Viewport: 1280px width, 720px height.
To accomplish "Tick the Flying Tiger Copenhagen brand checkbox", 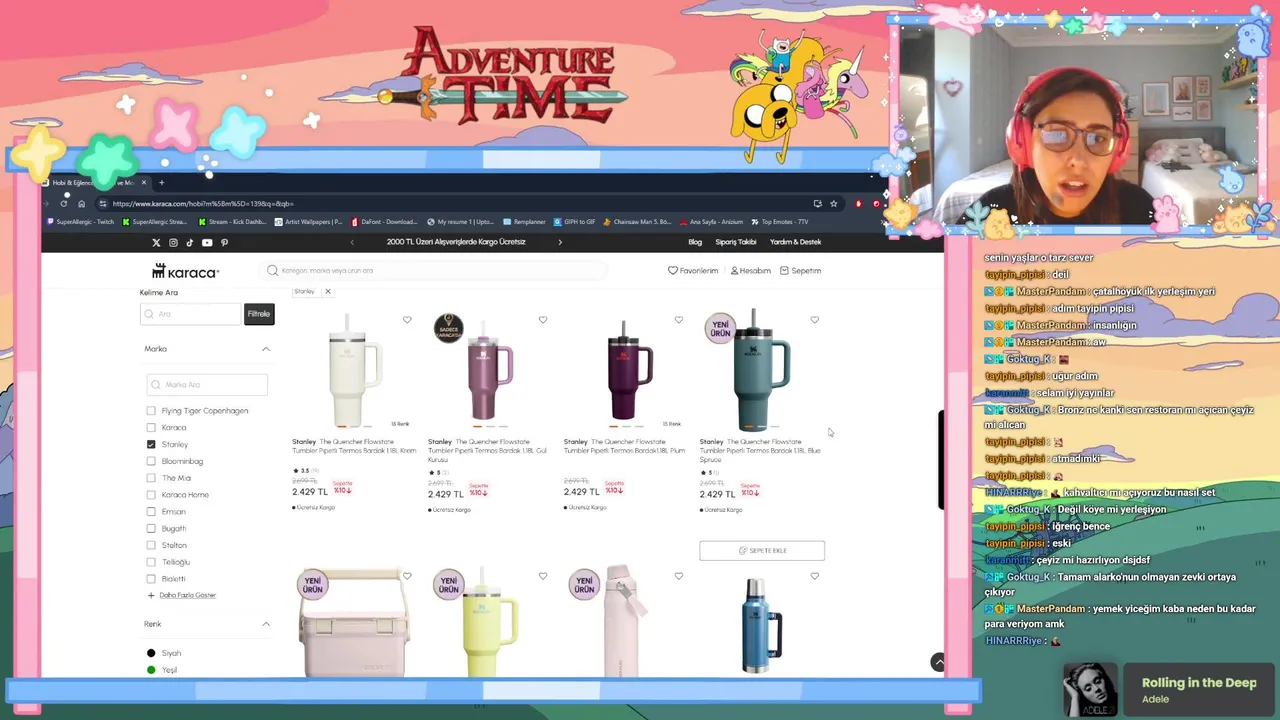I will tap(151, 411).
